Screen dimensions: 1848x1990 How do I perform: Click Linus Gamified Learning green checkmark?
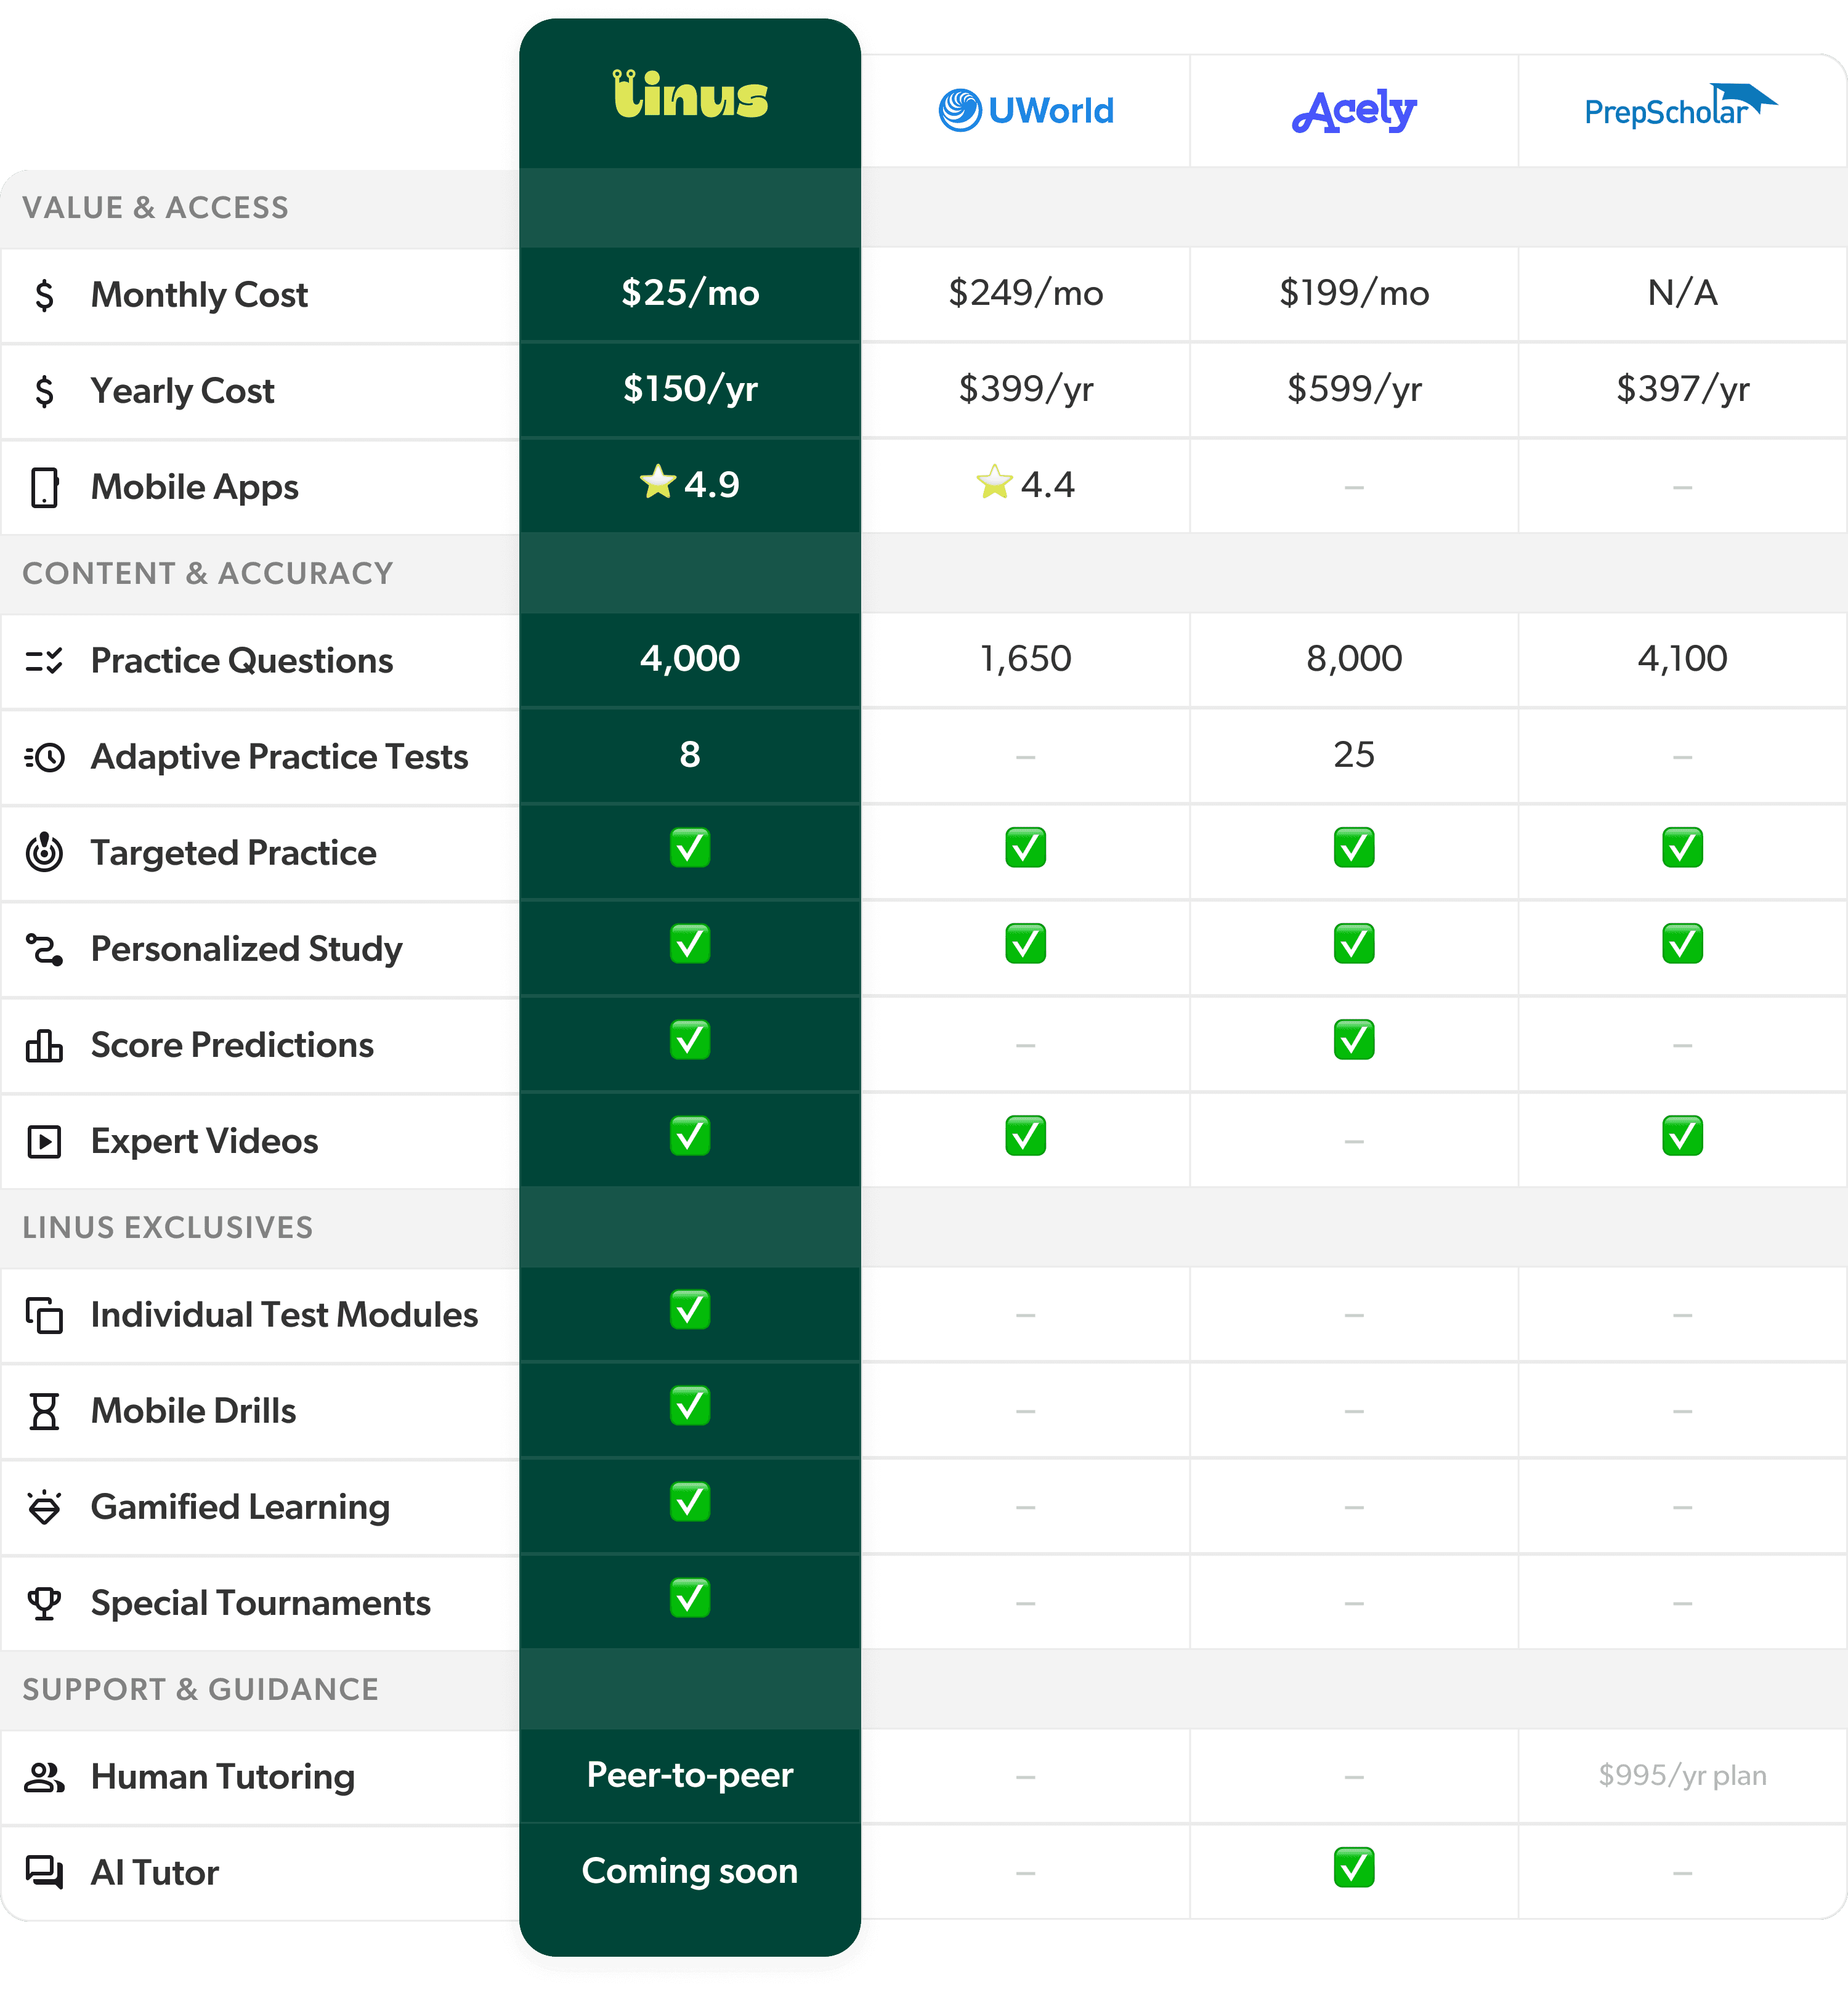coord(690,1502)
